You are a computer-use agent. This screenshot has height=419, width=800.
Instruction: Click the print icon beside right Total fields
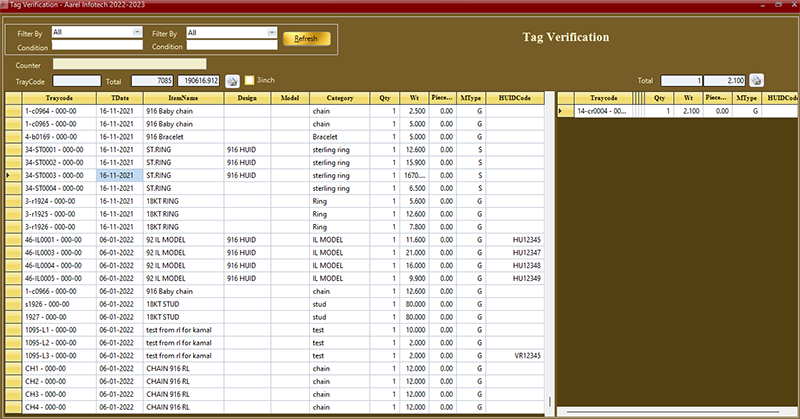(x=756, y=80)
